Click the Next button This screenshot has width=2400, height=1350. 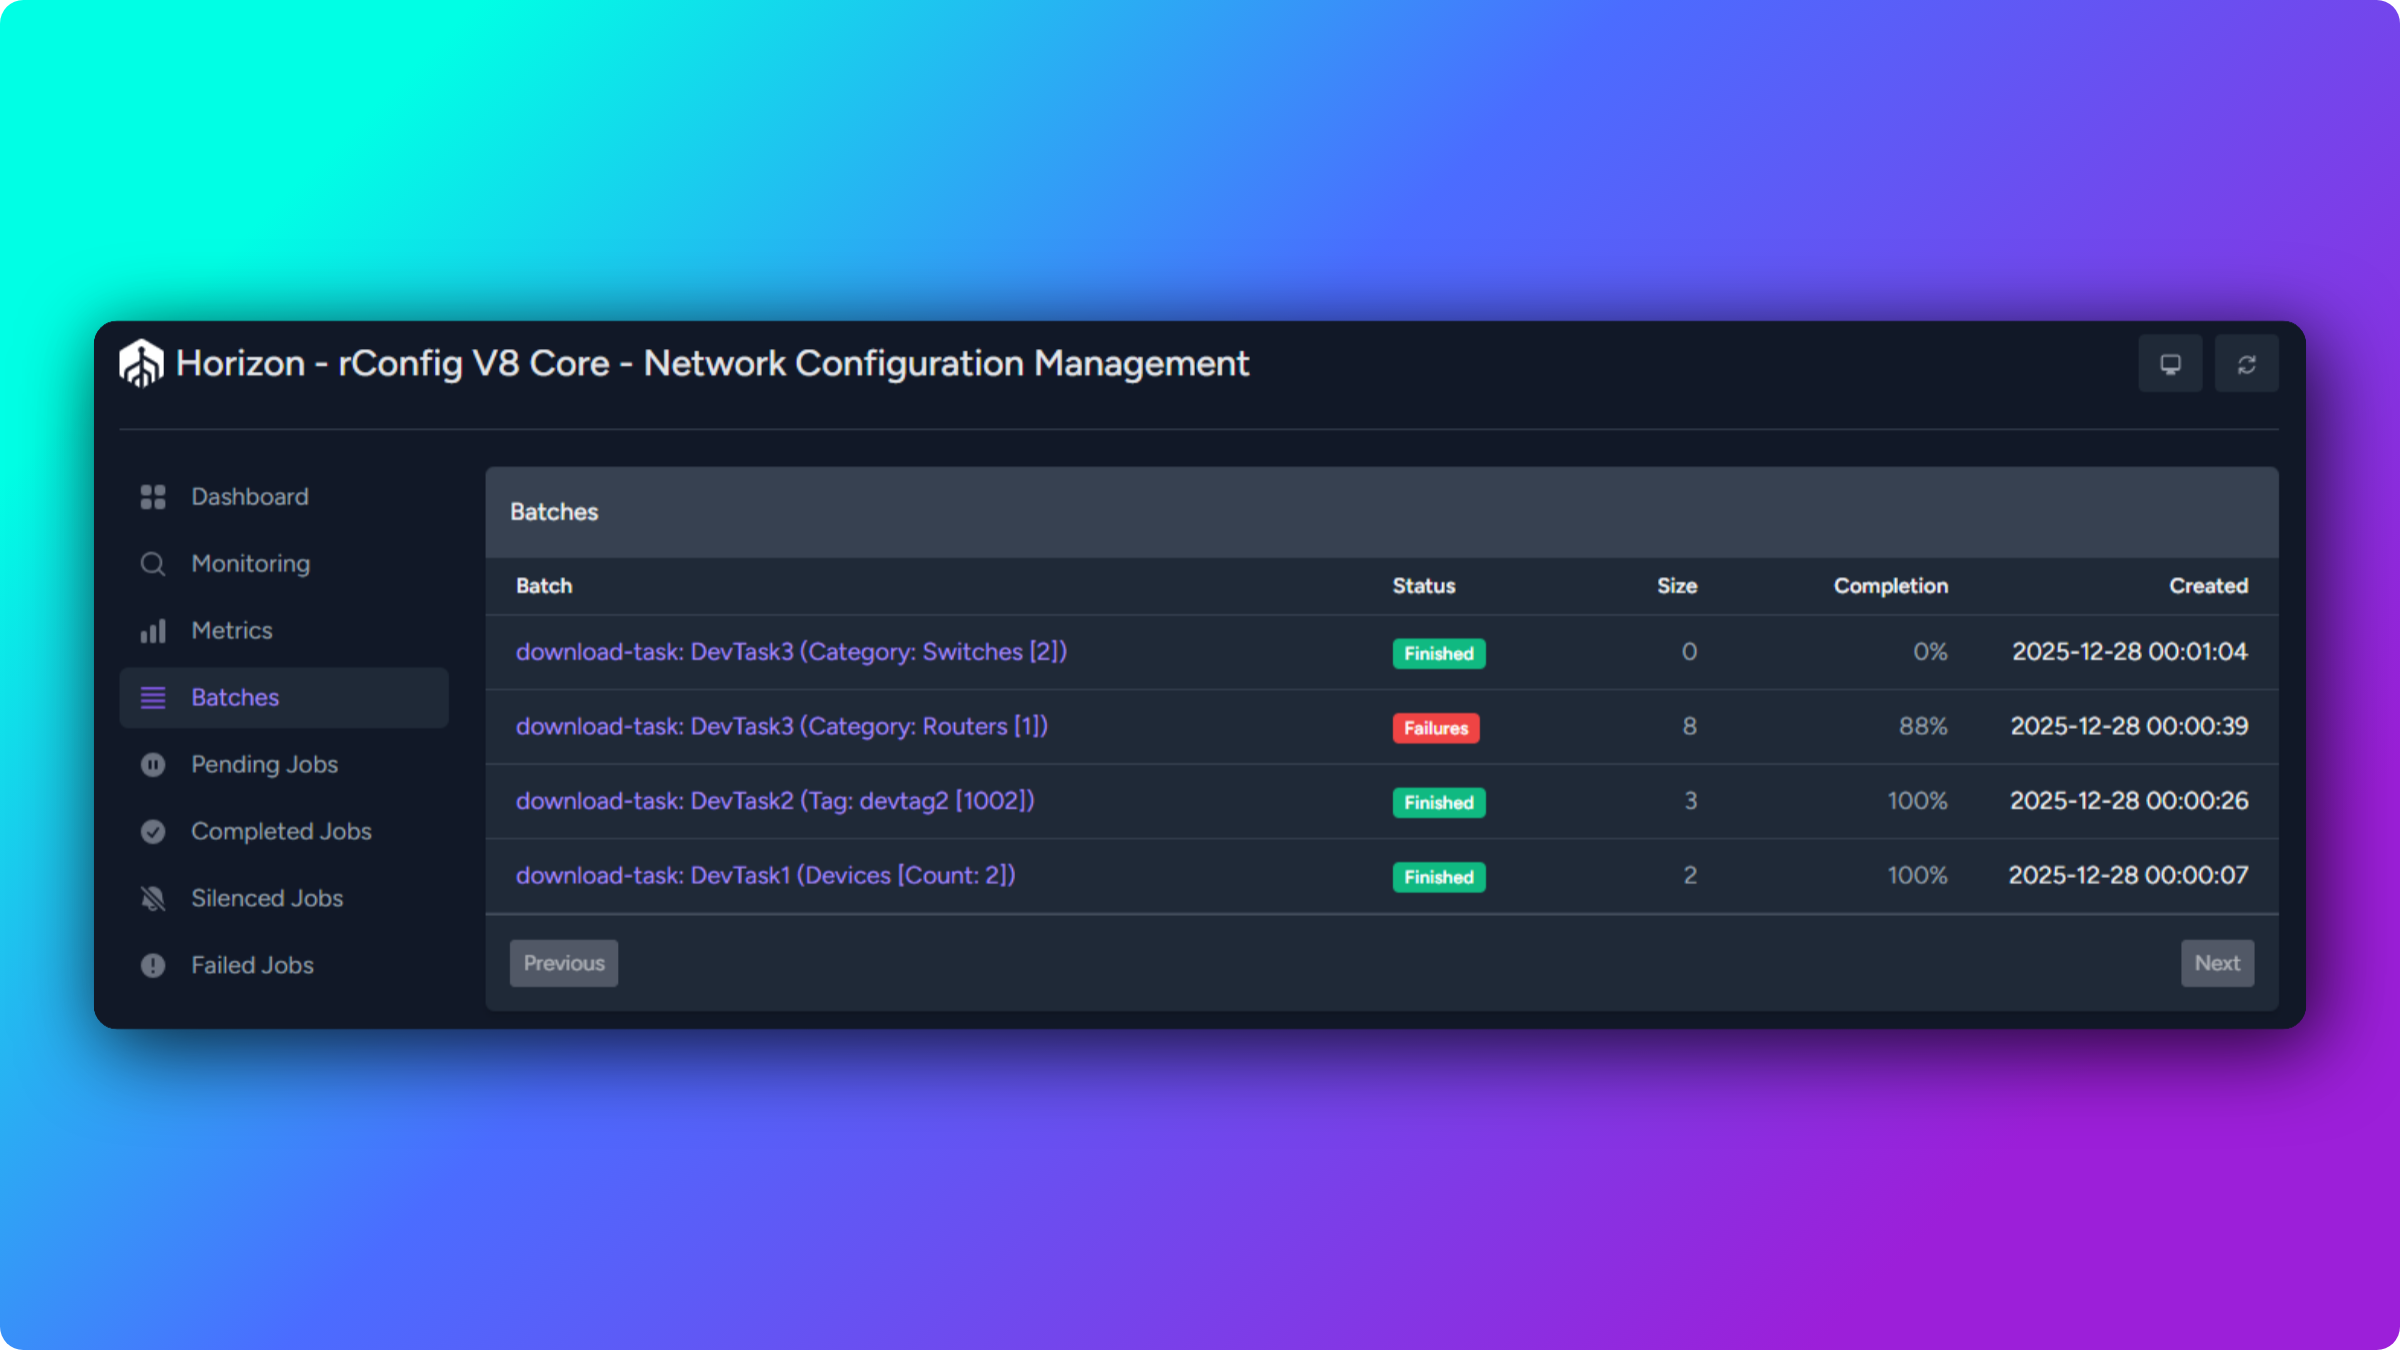[2217, 963]
